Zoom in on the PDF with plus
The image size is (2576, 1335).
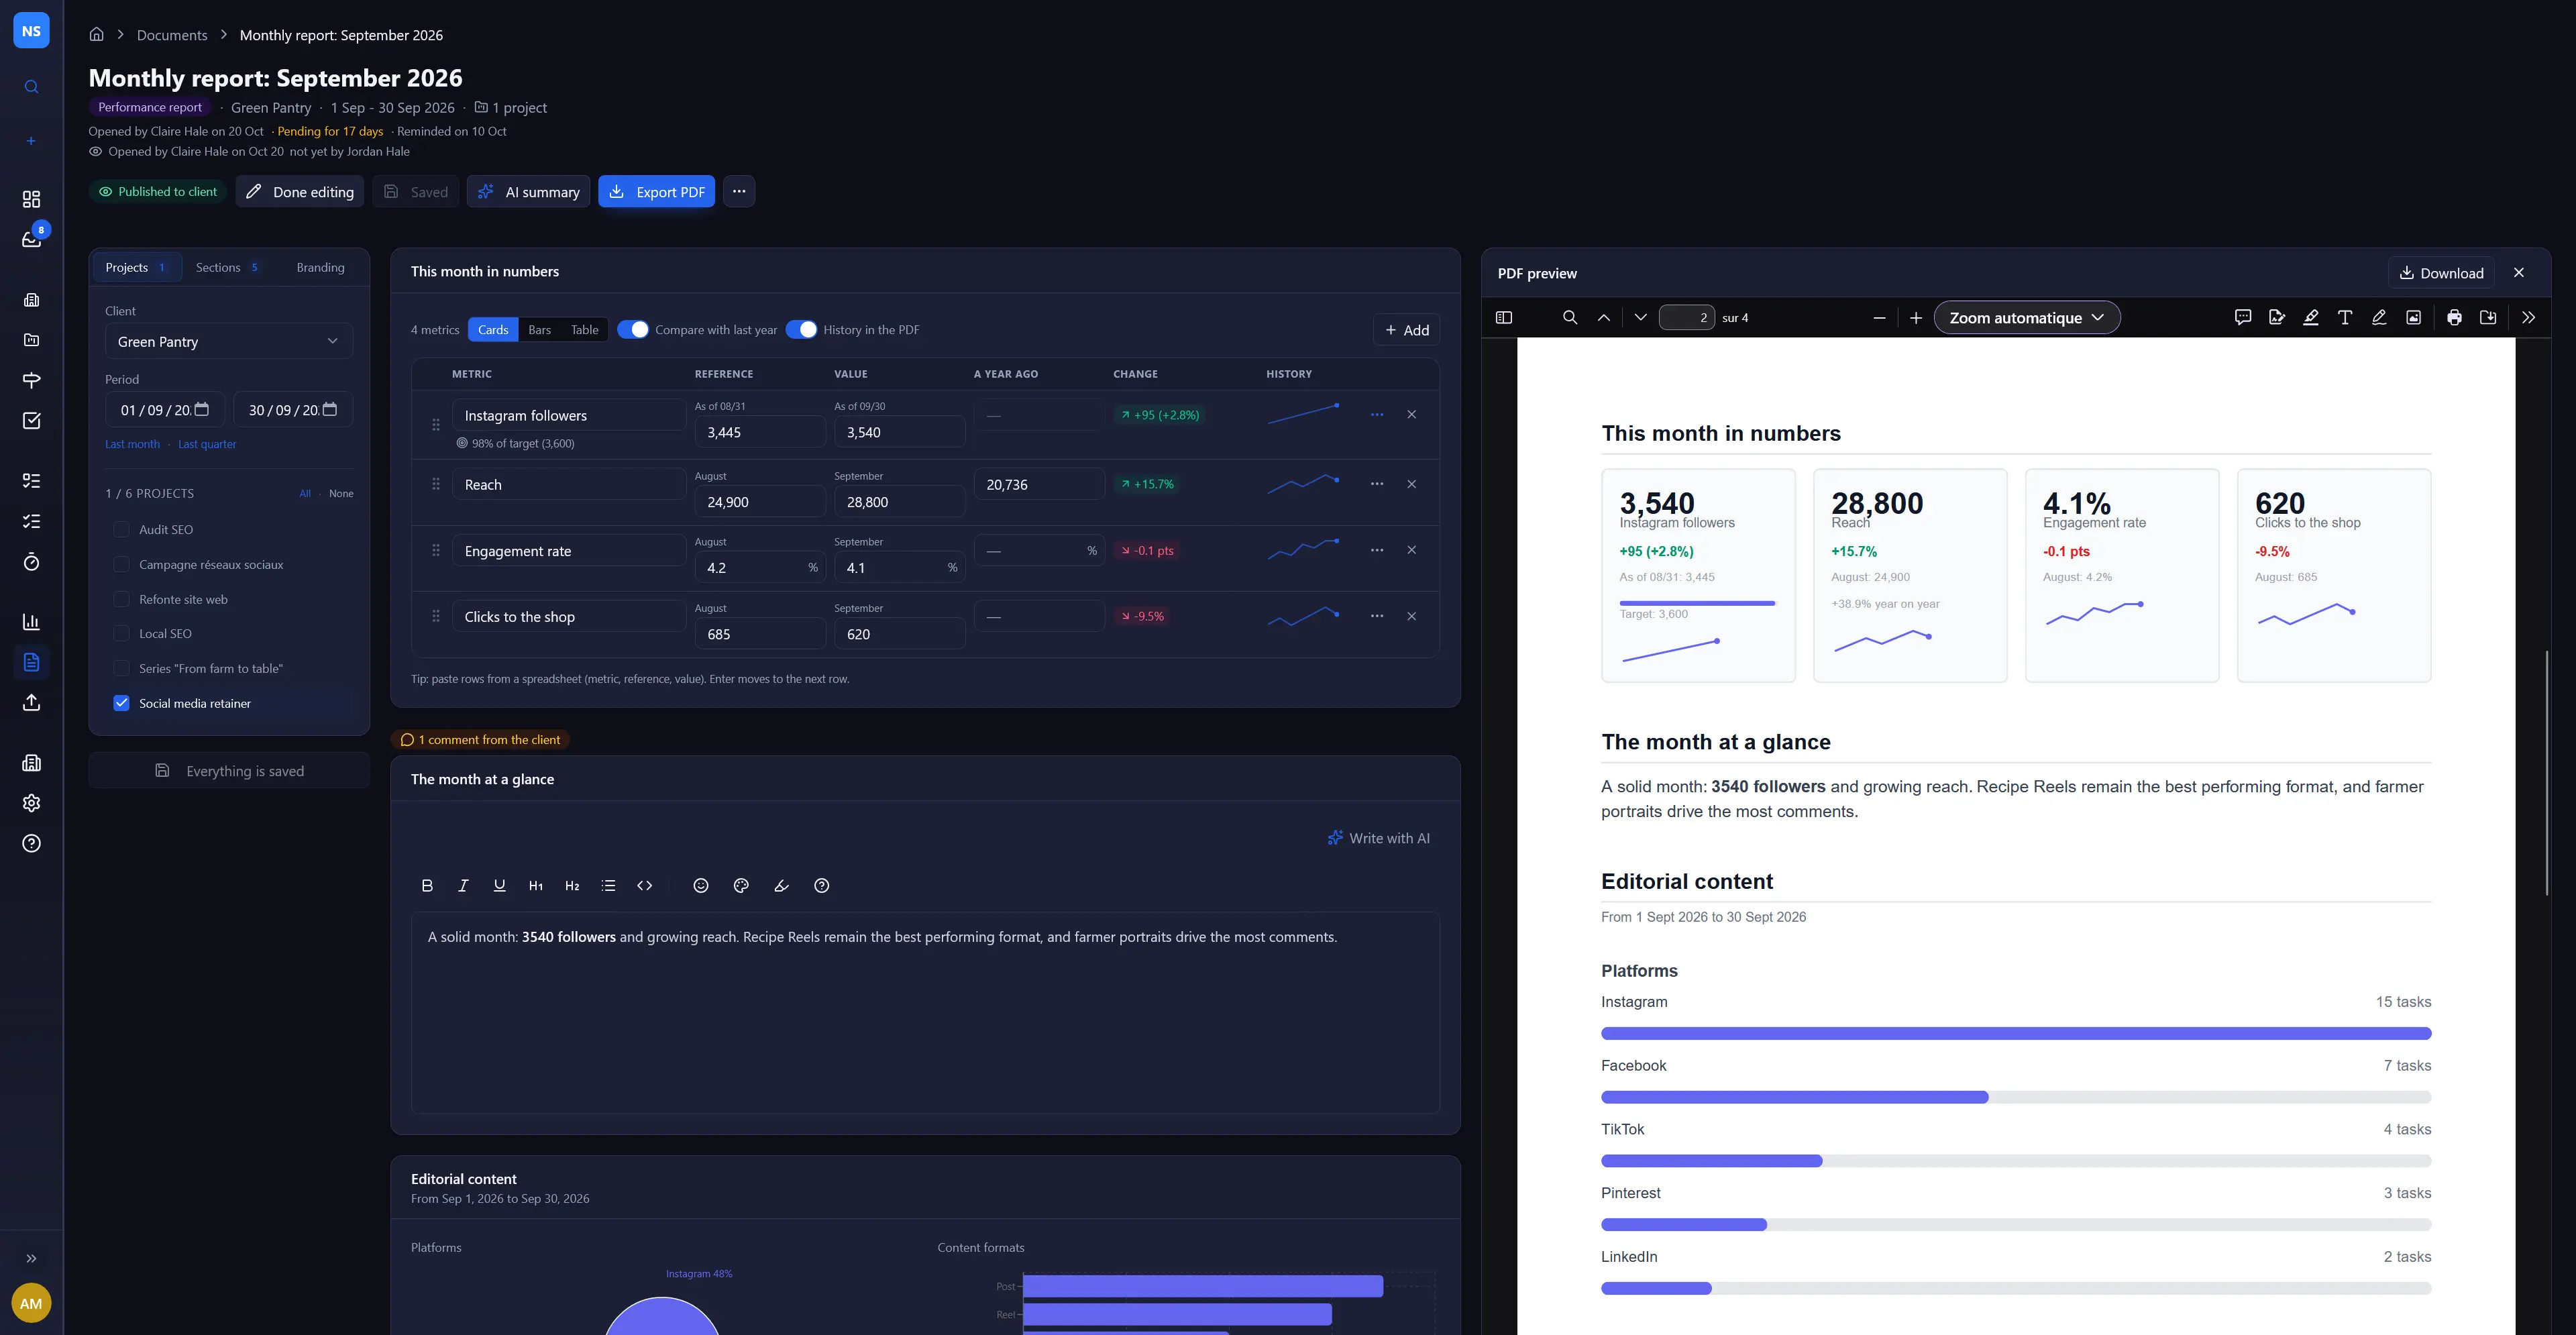1916,318
